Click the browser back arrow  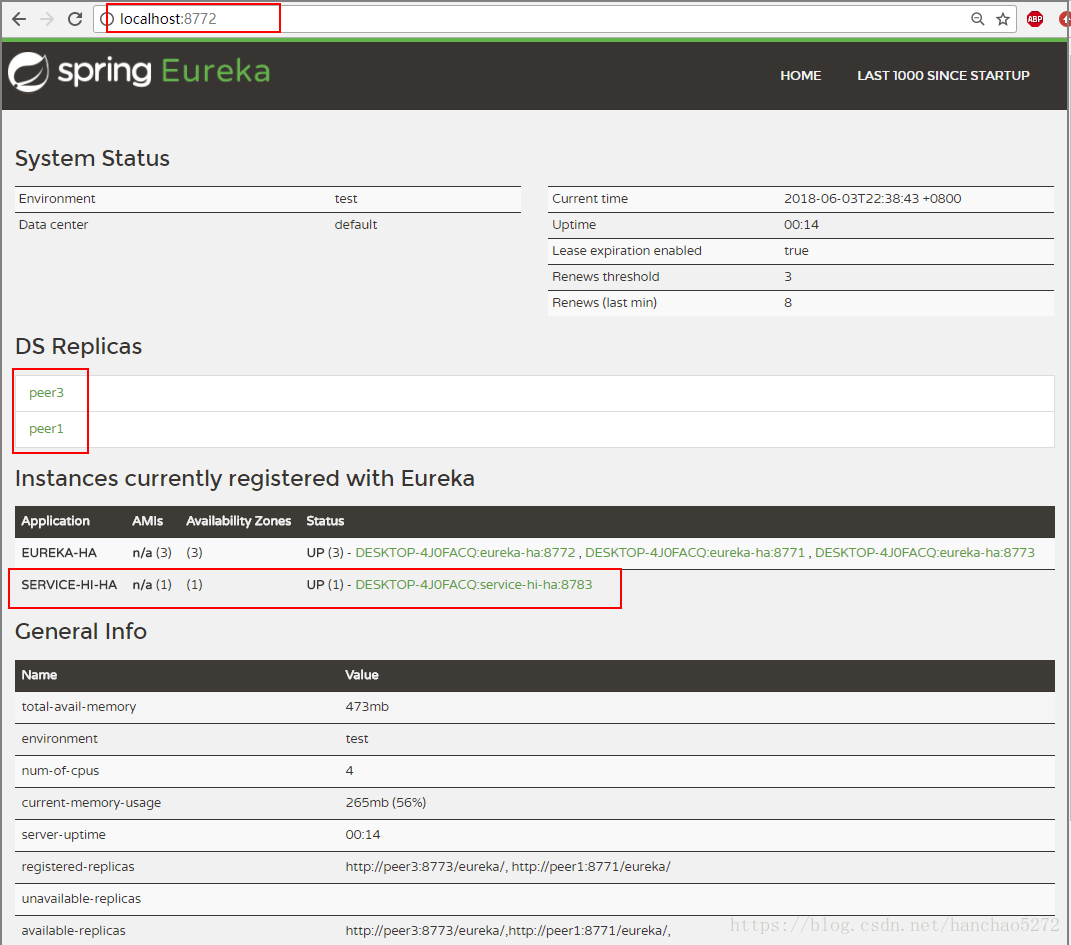point(19,19)
